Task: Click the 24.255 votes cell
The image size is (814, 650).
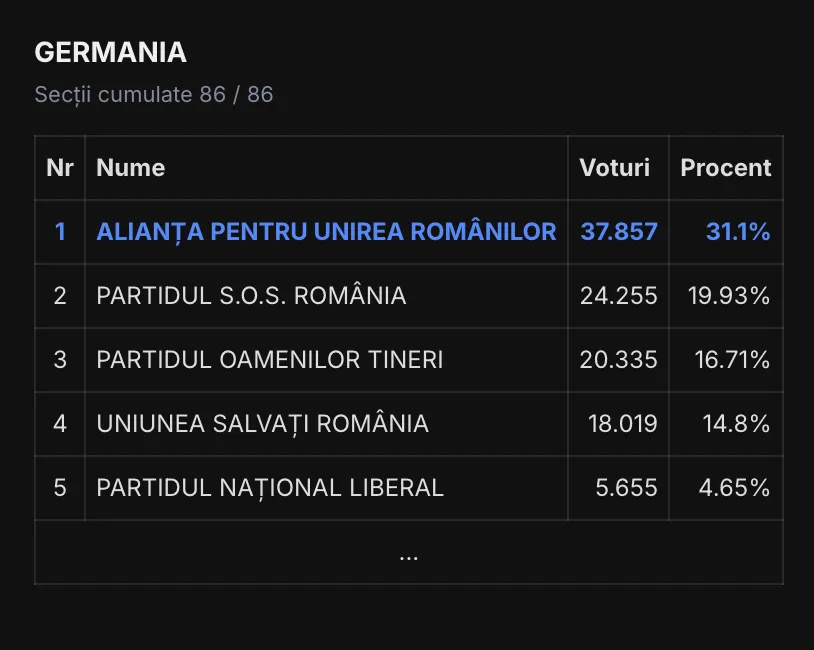Action: [619, 296]
